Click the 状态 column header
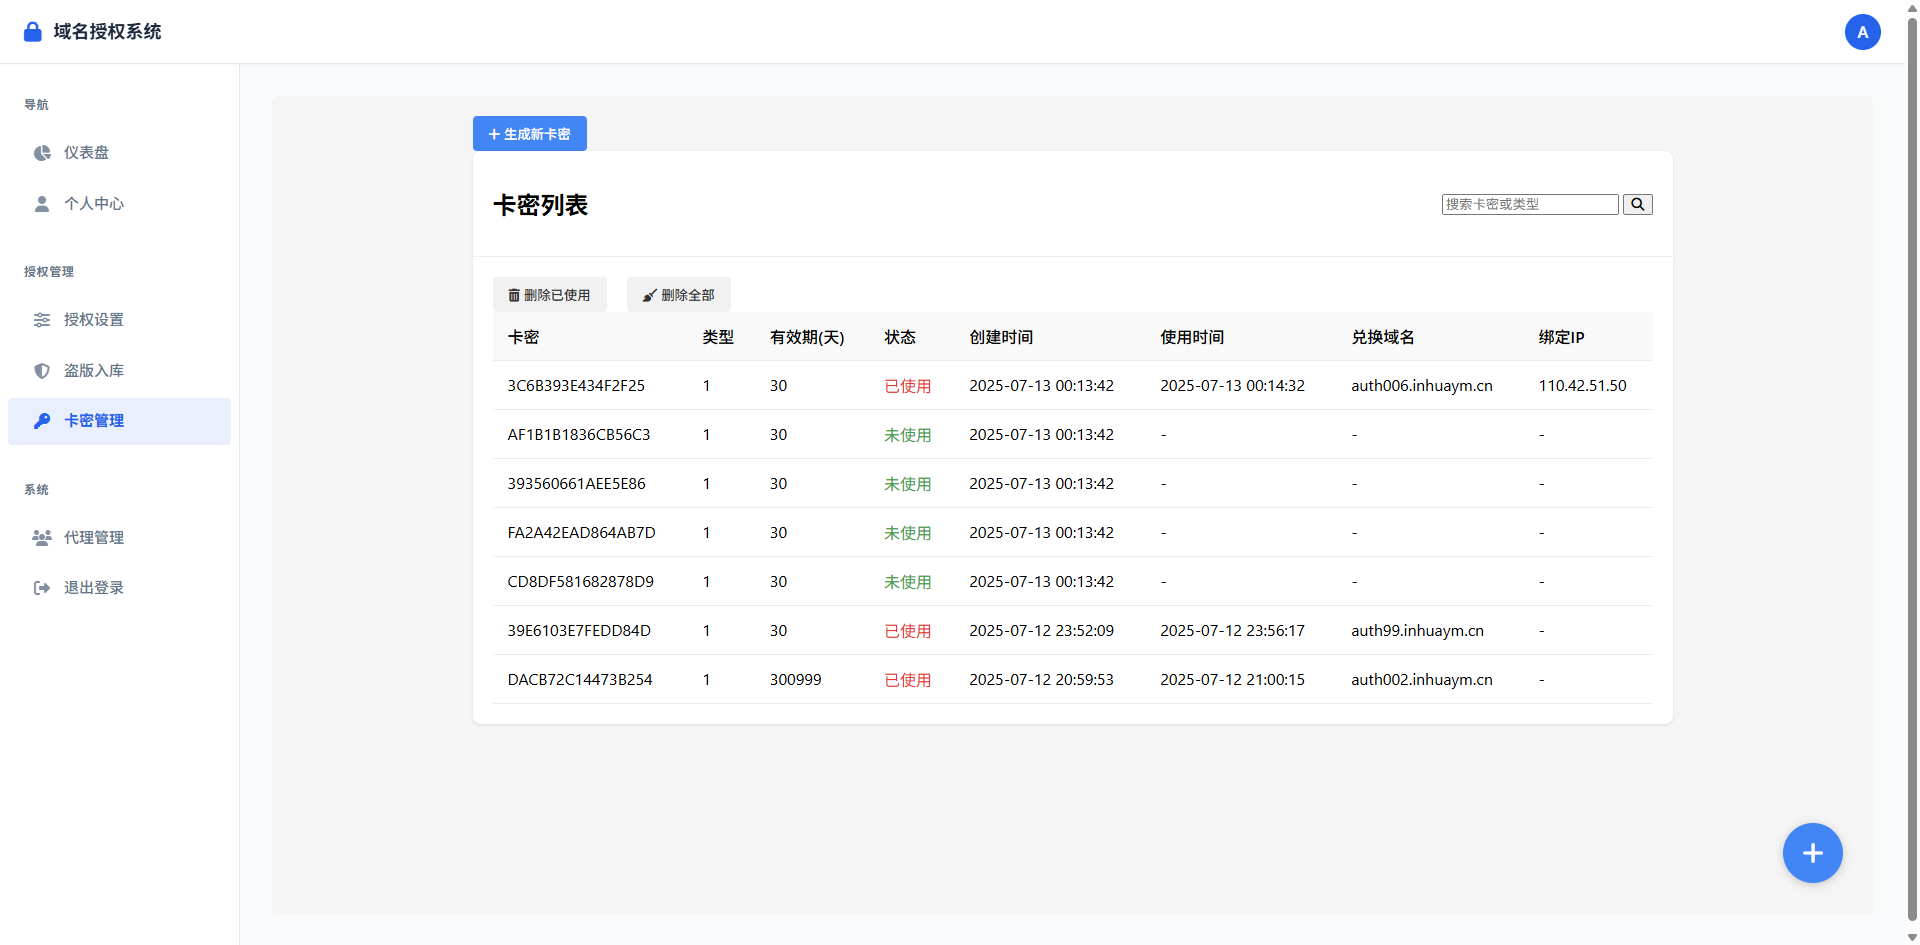Image resolution: width=1920 pixels, height=945 pixels. (x=900, y=337)
